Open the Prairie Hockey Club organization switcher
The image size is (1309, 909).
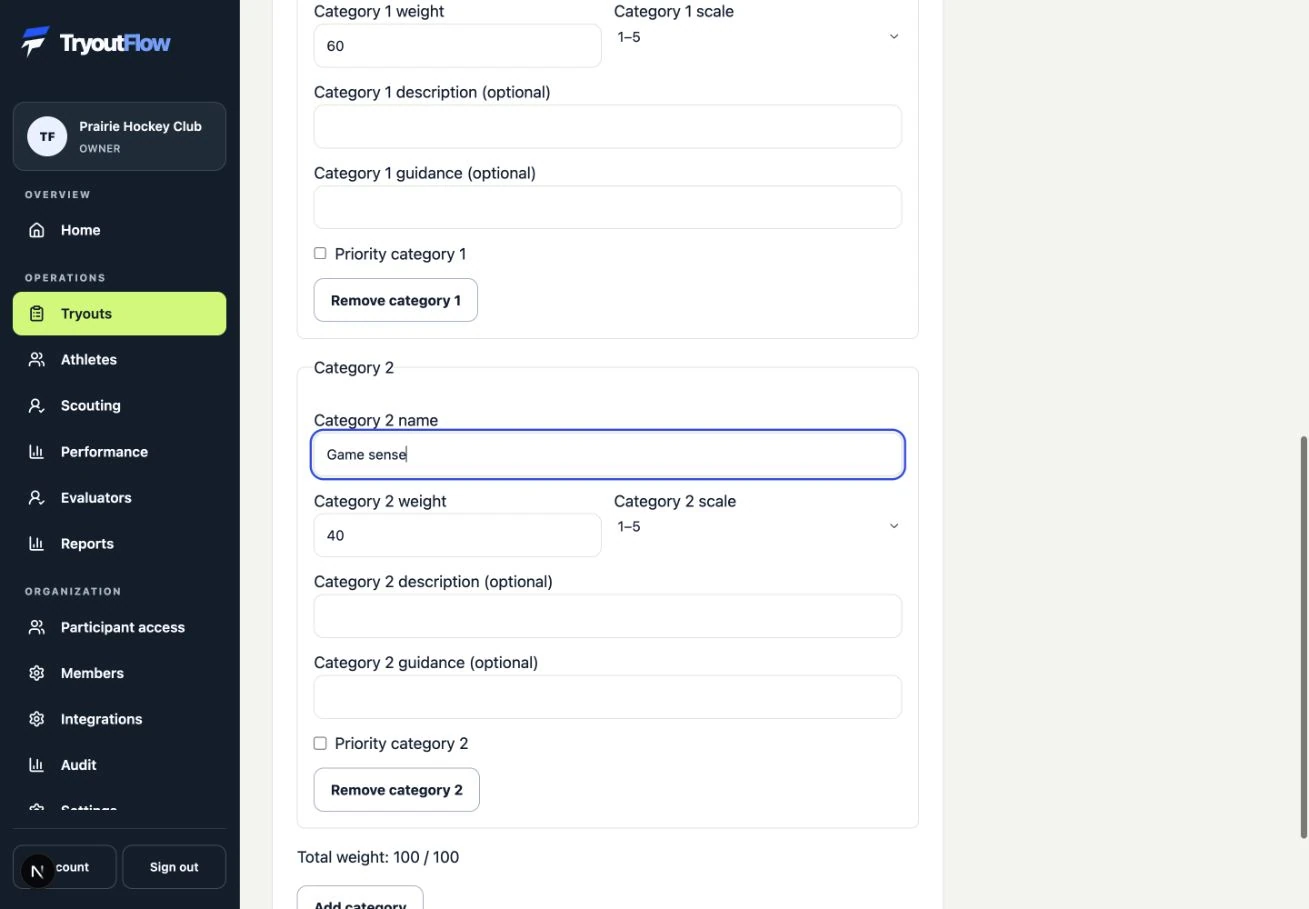point(119,137)
